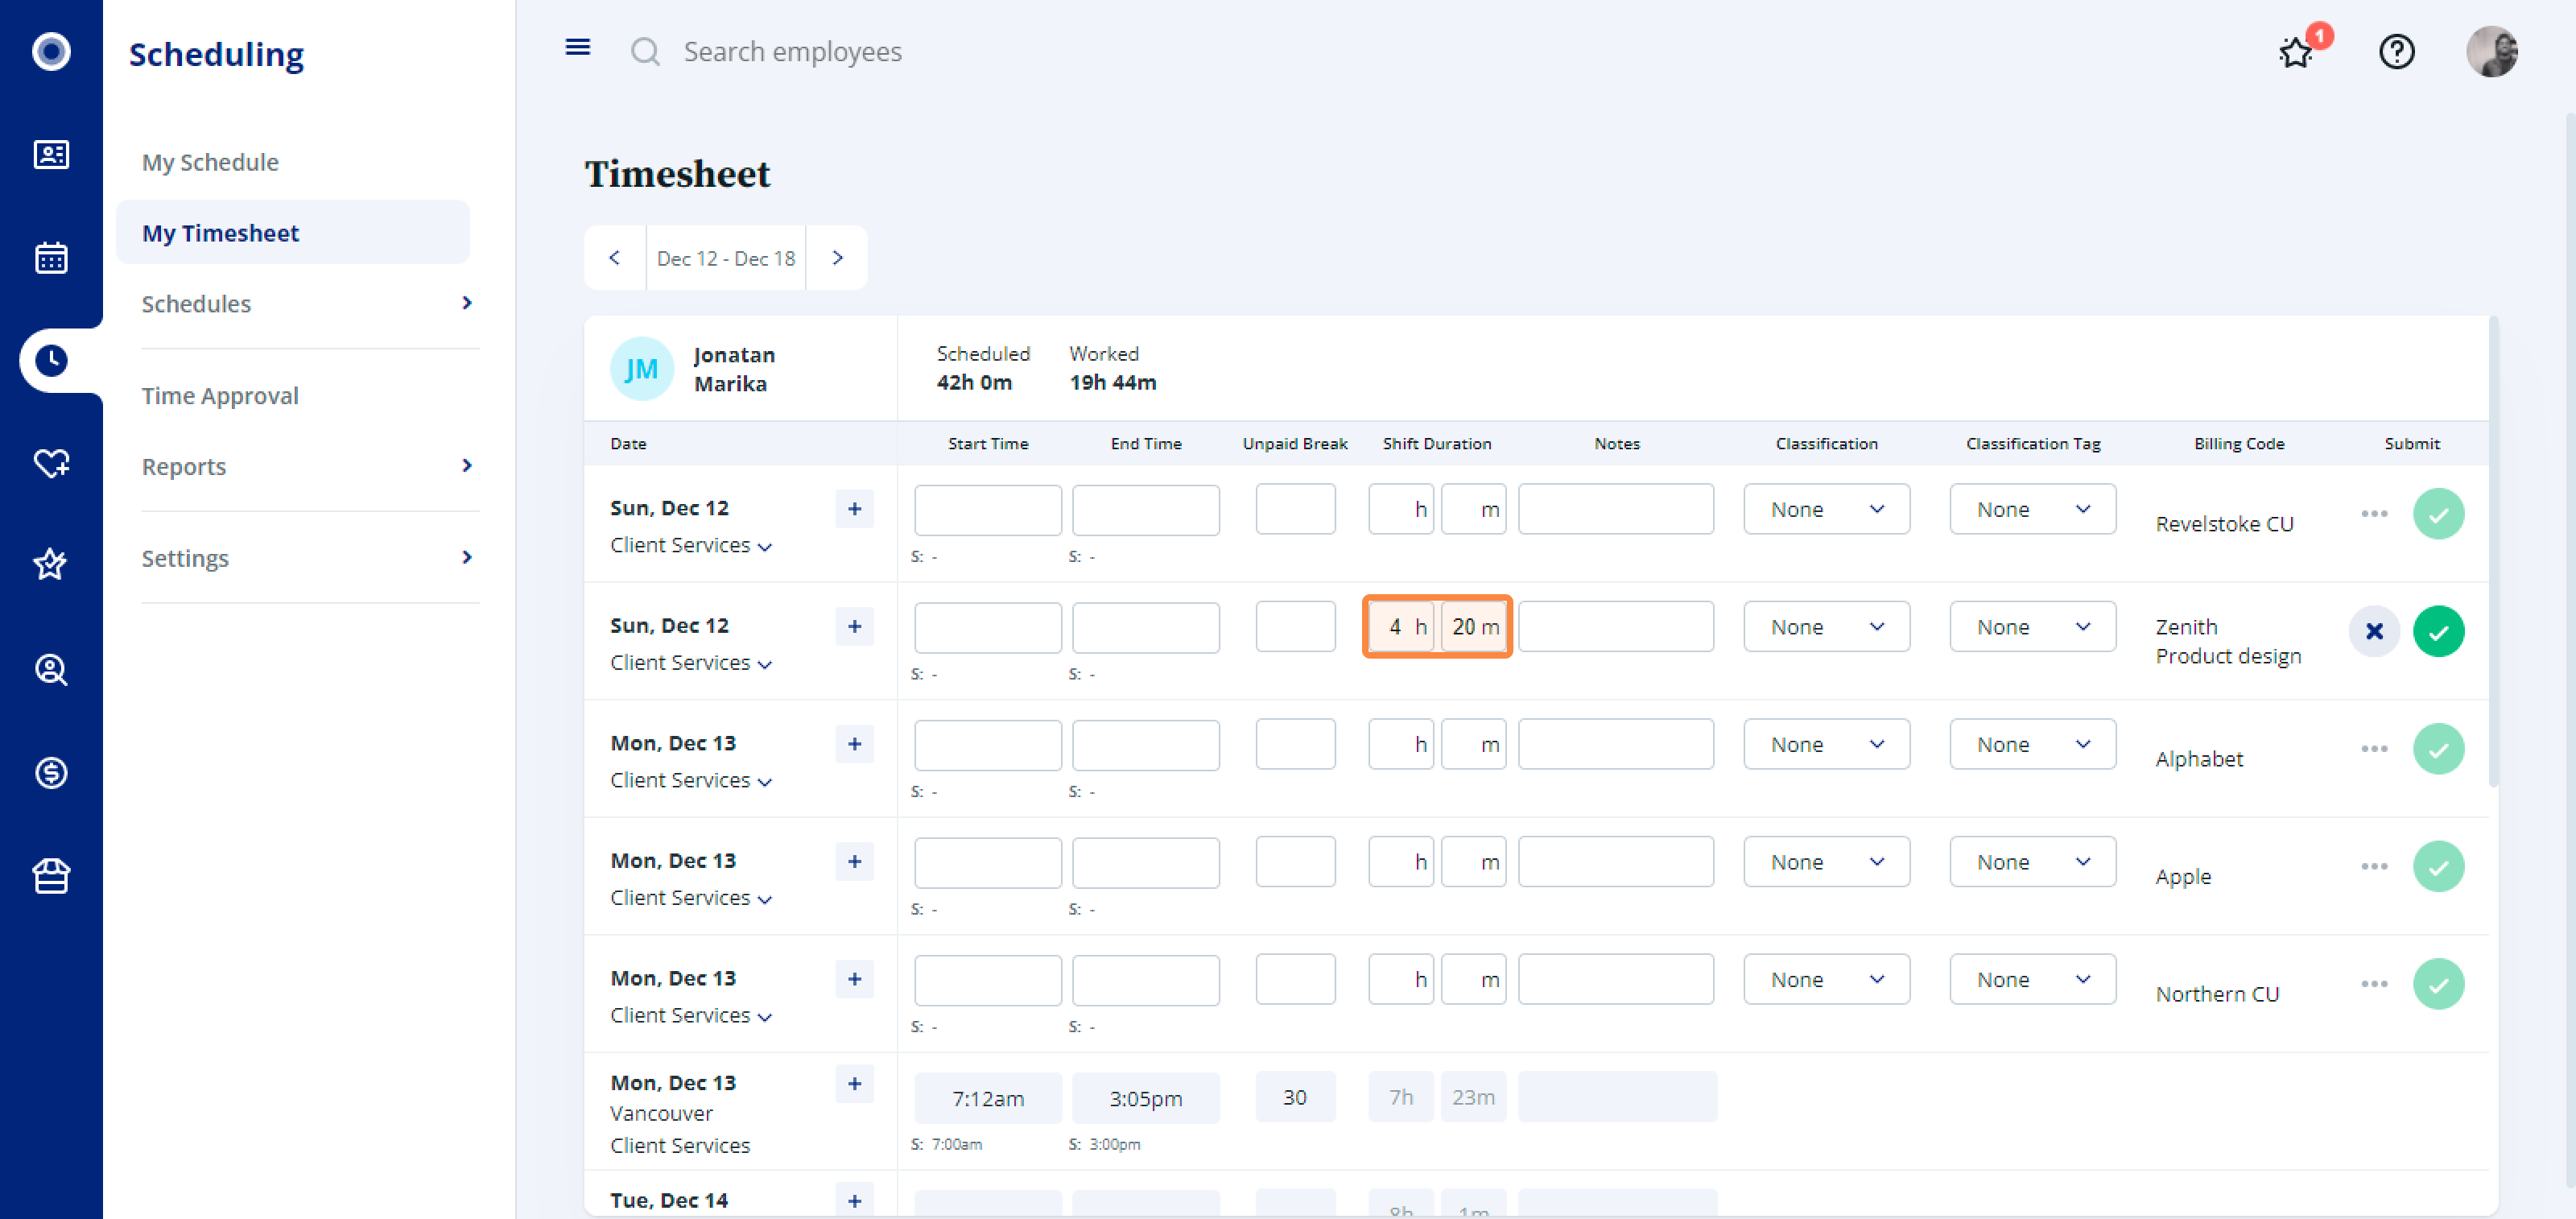Add entry plus on Vancouver row

click(854, 1084)
